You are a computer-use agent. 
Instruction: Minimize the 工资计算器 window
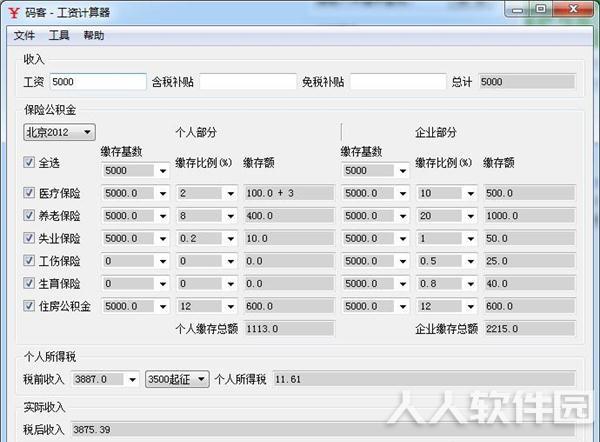pos(517,9)
